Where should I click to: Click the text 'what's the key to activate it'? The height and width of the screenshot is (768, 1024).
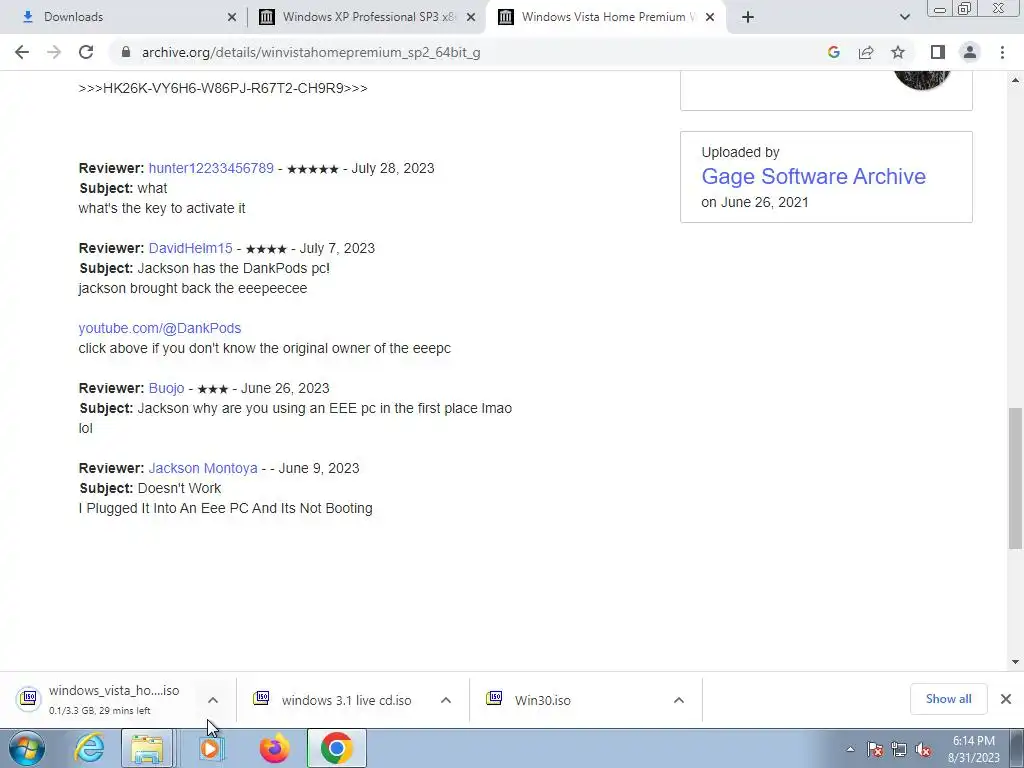click(162, 208)
